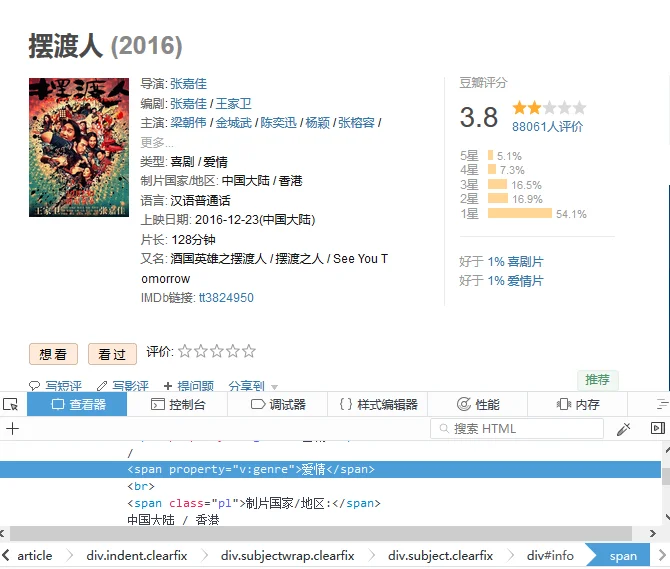The image size is (670, 569).
Task: Select the <br> node in markup
Action: [x=141, y=486]
